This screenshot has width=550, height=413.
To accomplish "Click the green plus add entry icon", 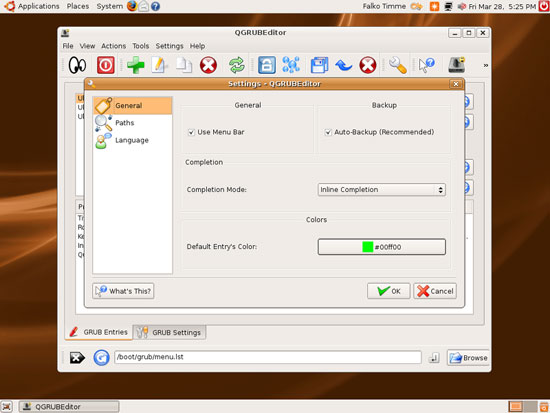I will point(135,65).
